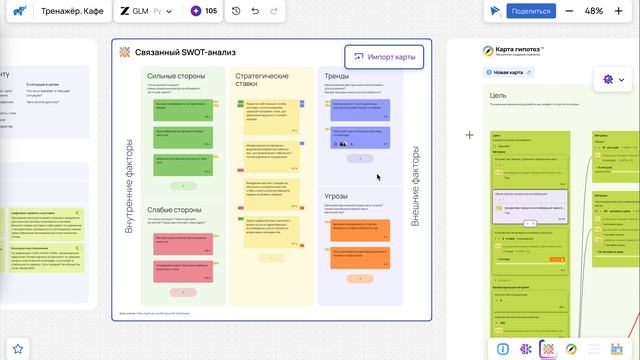Click the purple AI brain icon in bottom toolbar

click(x=525, y=349)
